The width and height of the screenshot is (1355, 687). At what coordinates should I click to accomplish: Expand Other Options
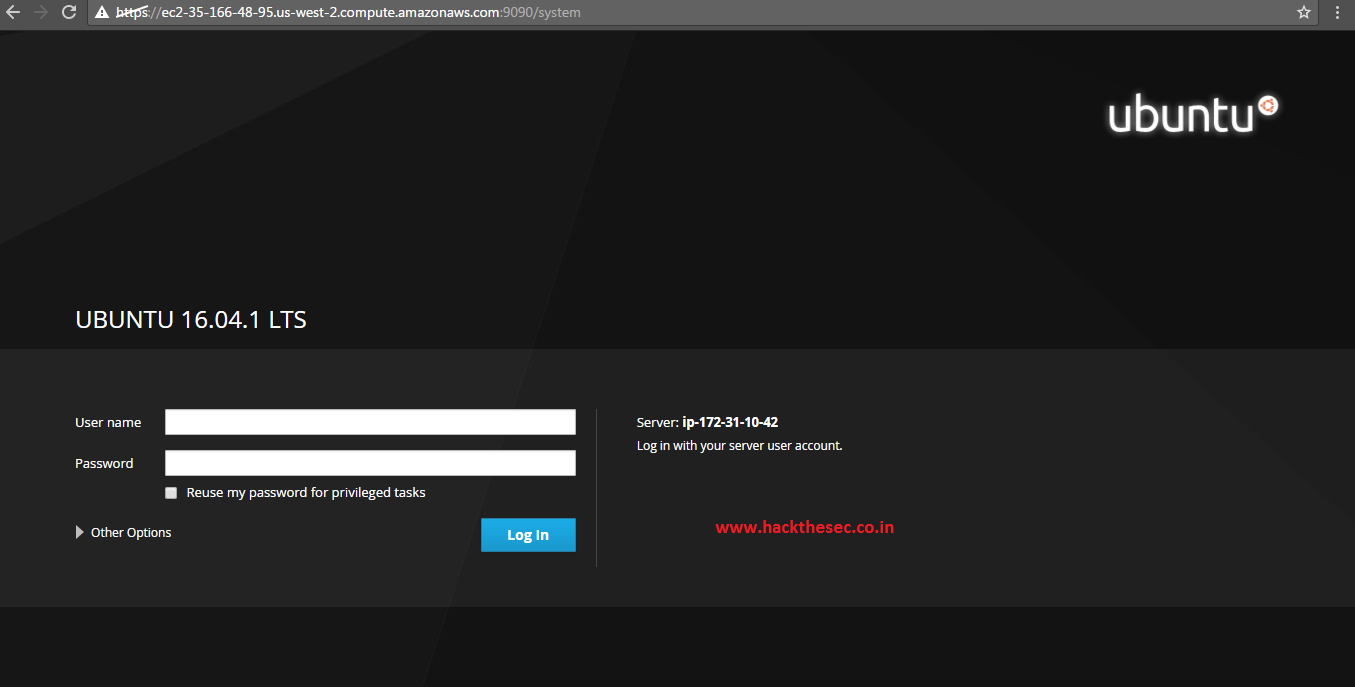124,533
